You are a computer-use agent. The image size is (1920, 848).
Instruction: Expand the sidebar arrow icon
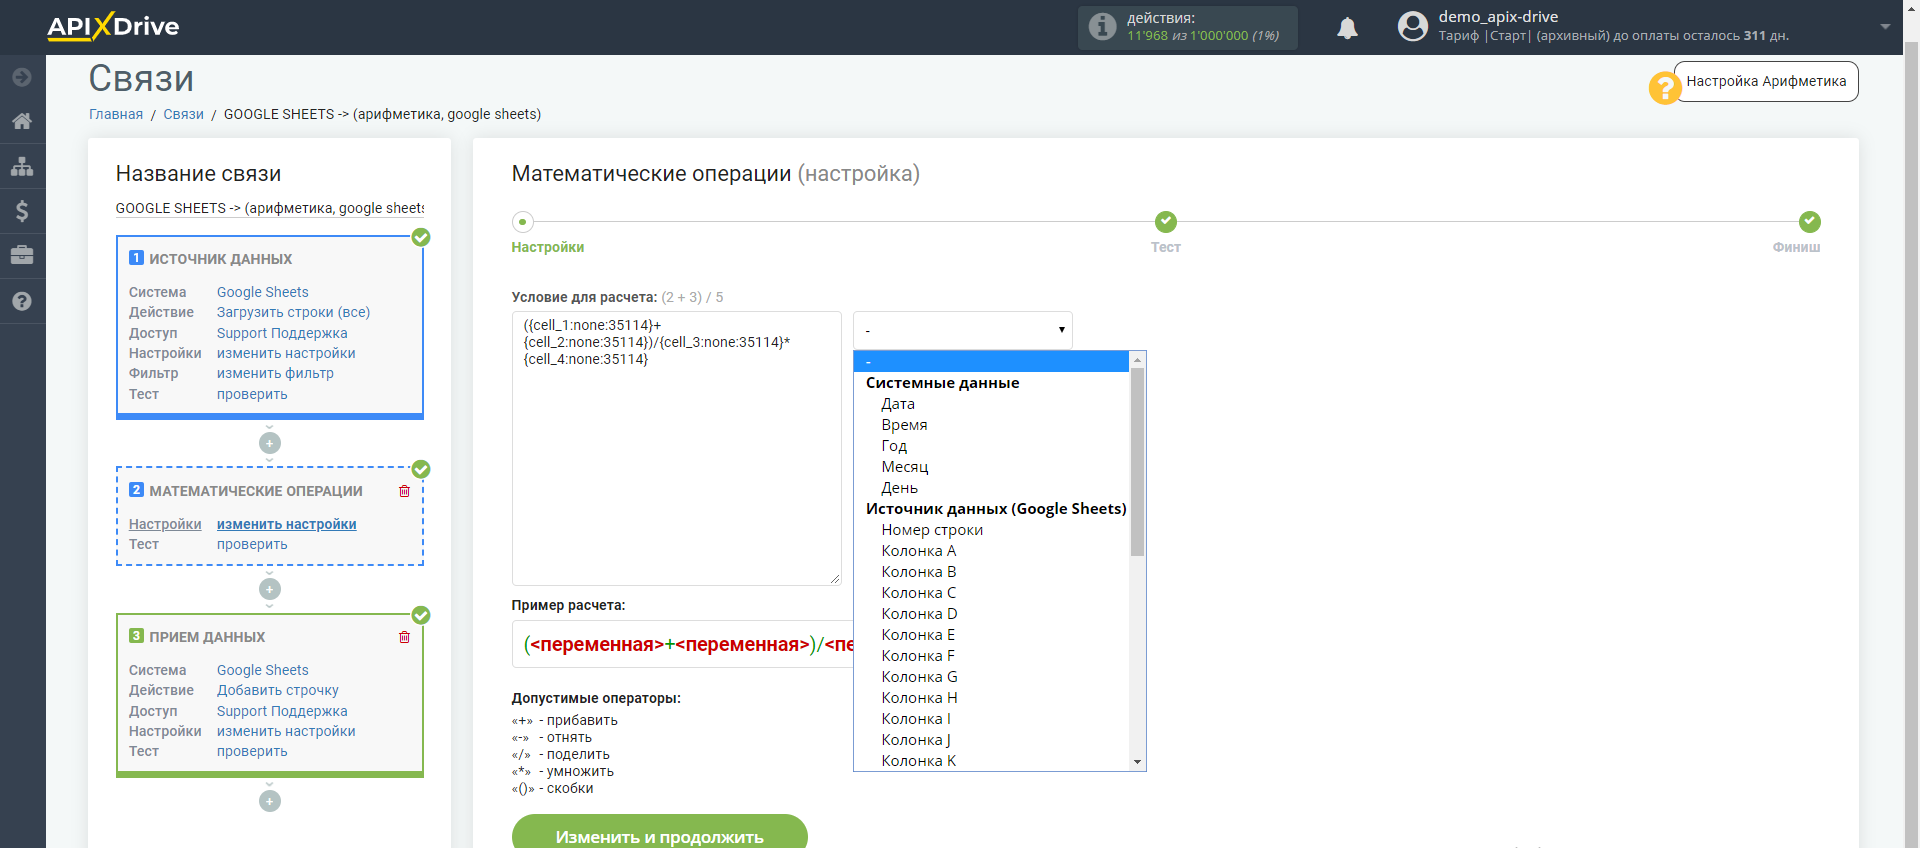point(22,77)
